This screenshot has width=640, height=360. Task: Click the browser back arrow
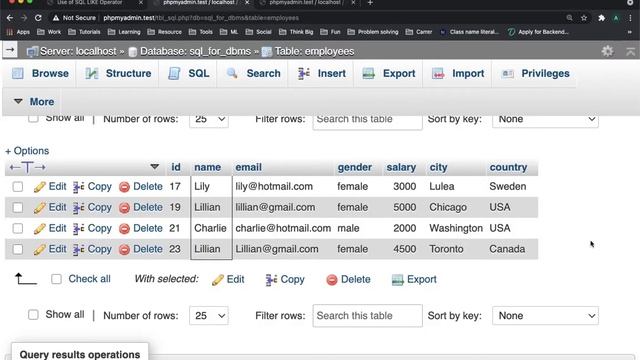pos(10,18)
